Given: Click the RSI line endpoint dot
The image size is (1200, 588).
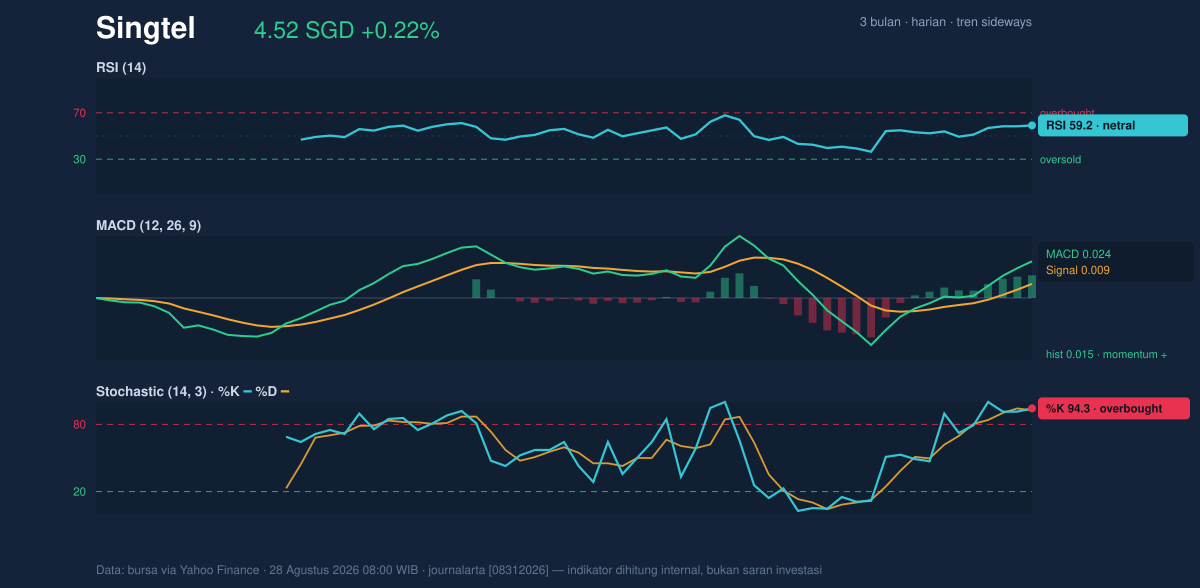Looking at the screenshot, I should [x=1032, y=126].
